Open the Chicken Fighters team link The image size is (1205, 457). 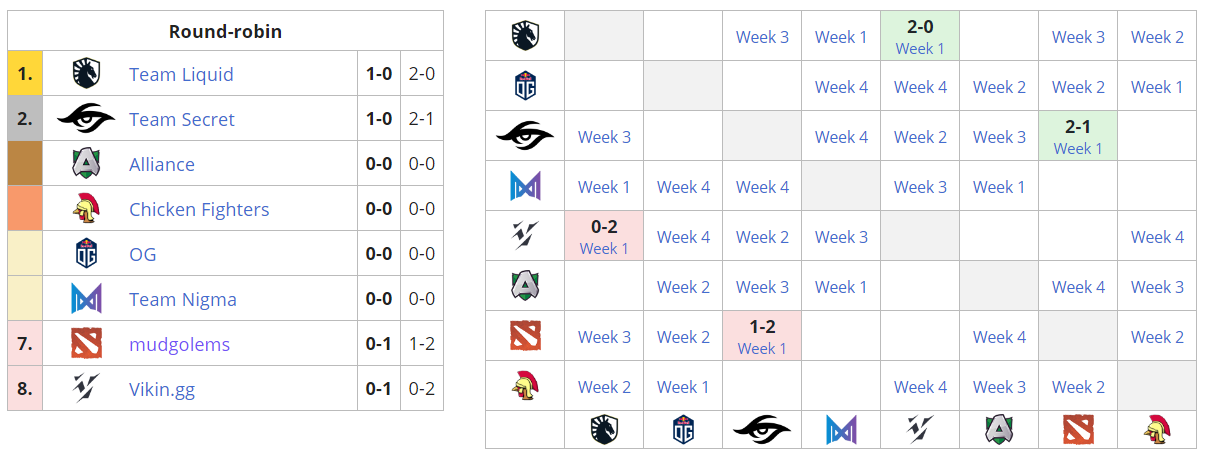[199, 209]
